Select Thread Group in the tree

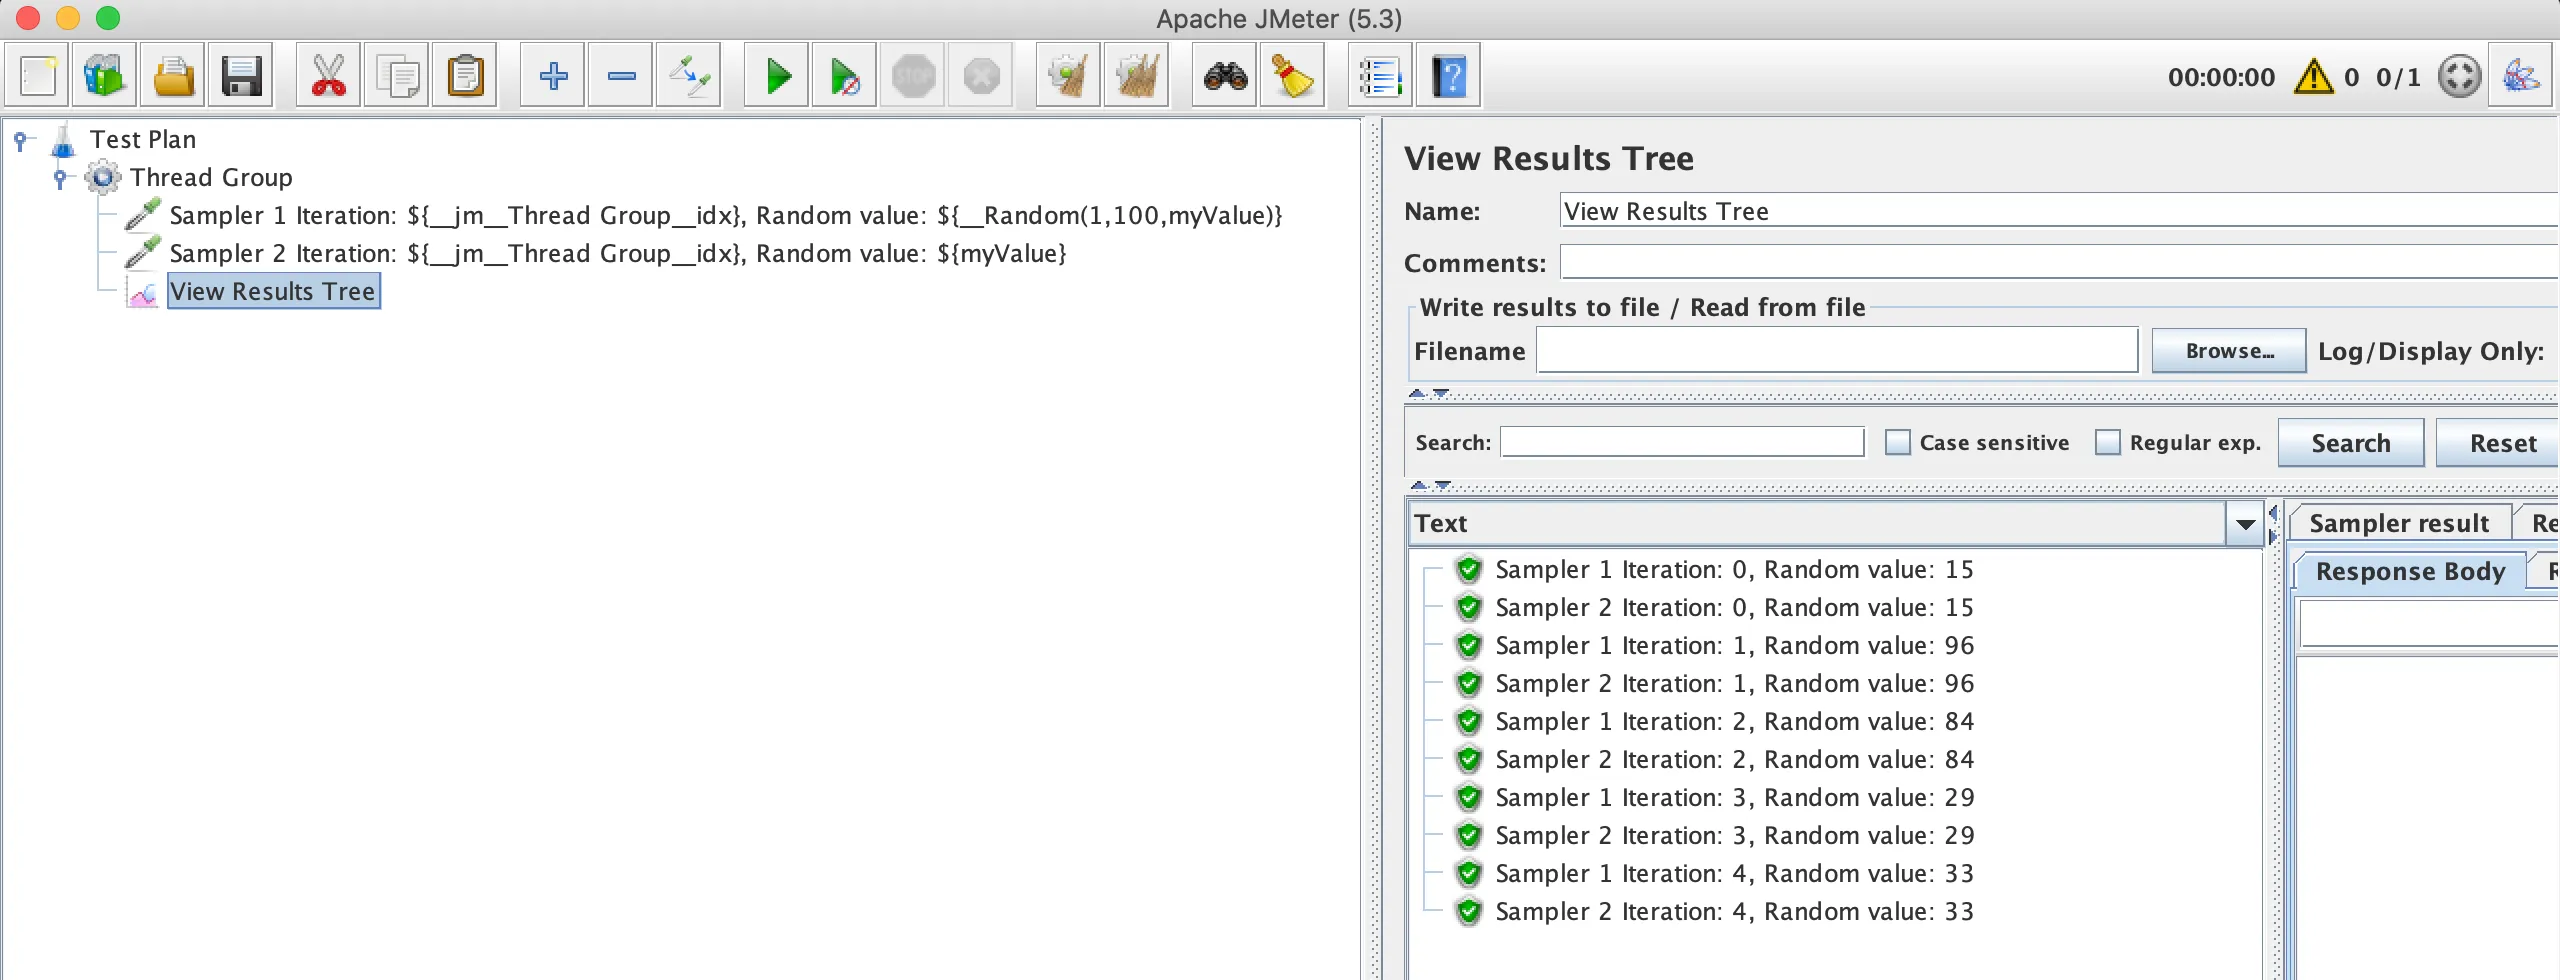tap(211, 178)
